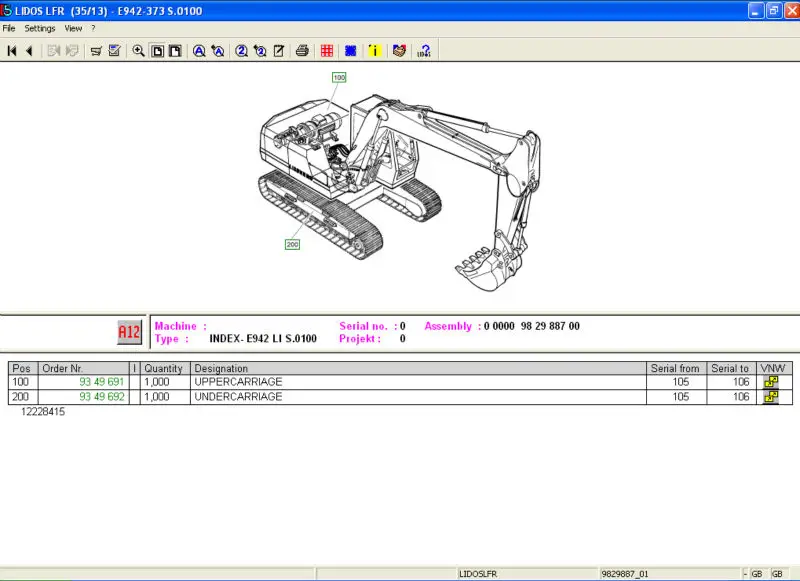Click the previous page arrow

point(29,50)
